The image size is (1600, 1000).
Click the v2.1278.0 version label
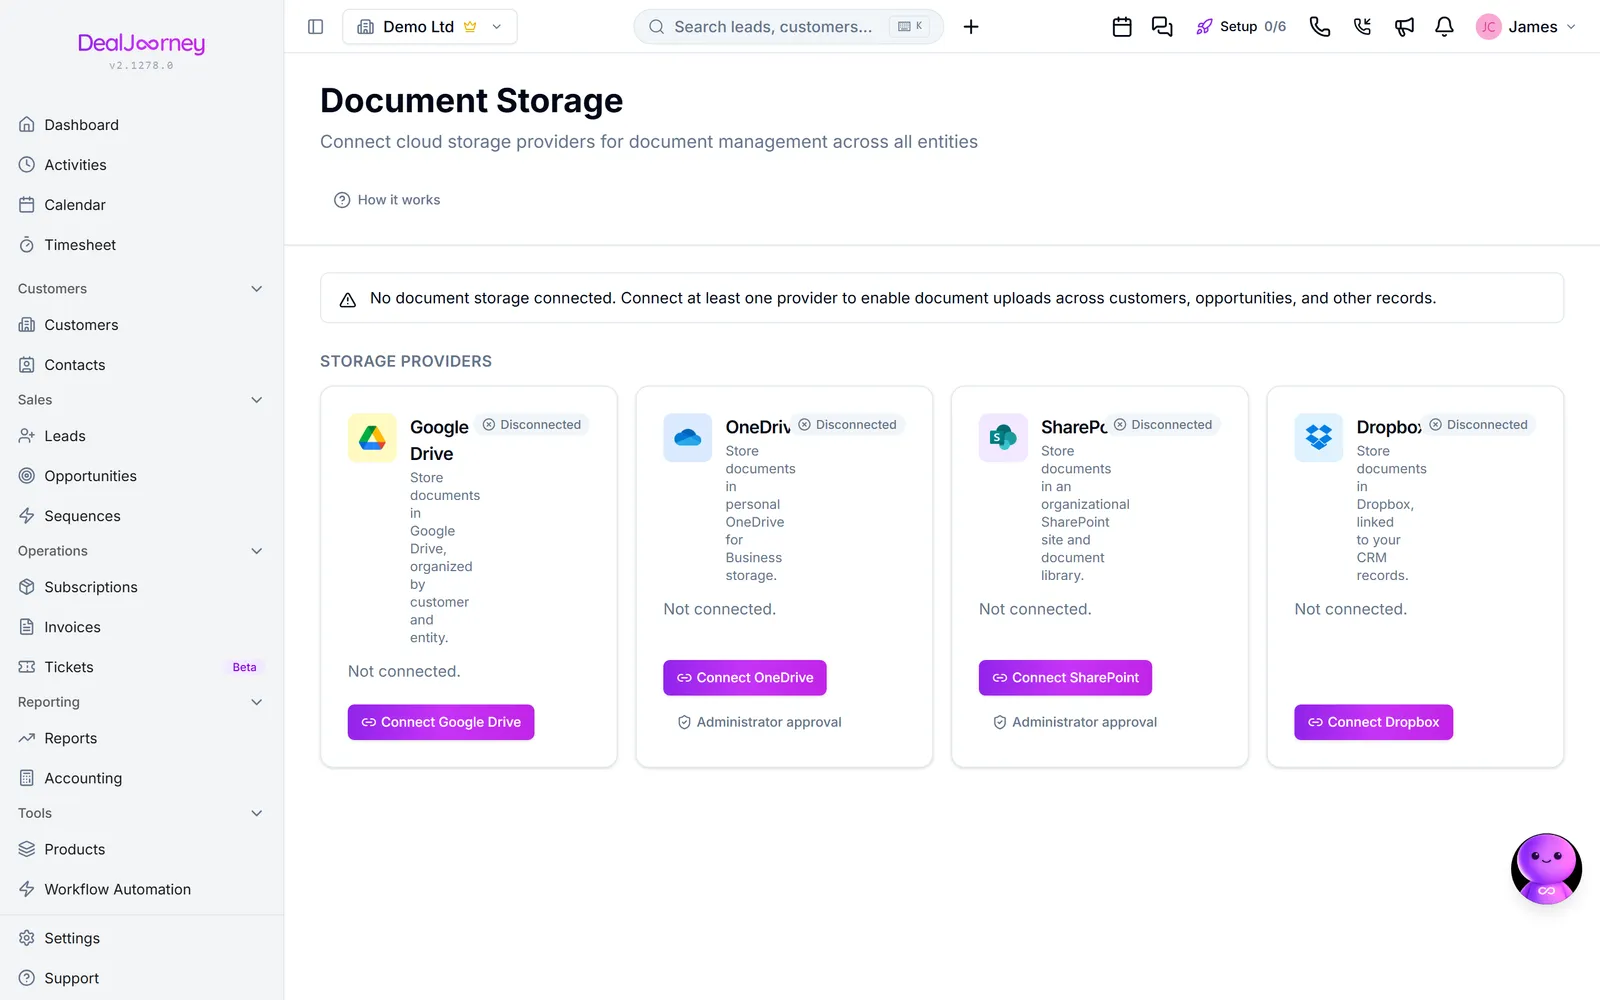point(141,66)
